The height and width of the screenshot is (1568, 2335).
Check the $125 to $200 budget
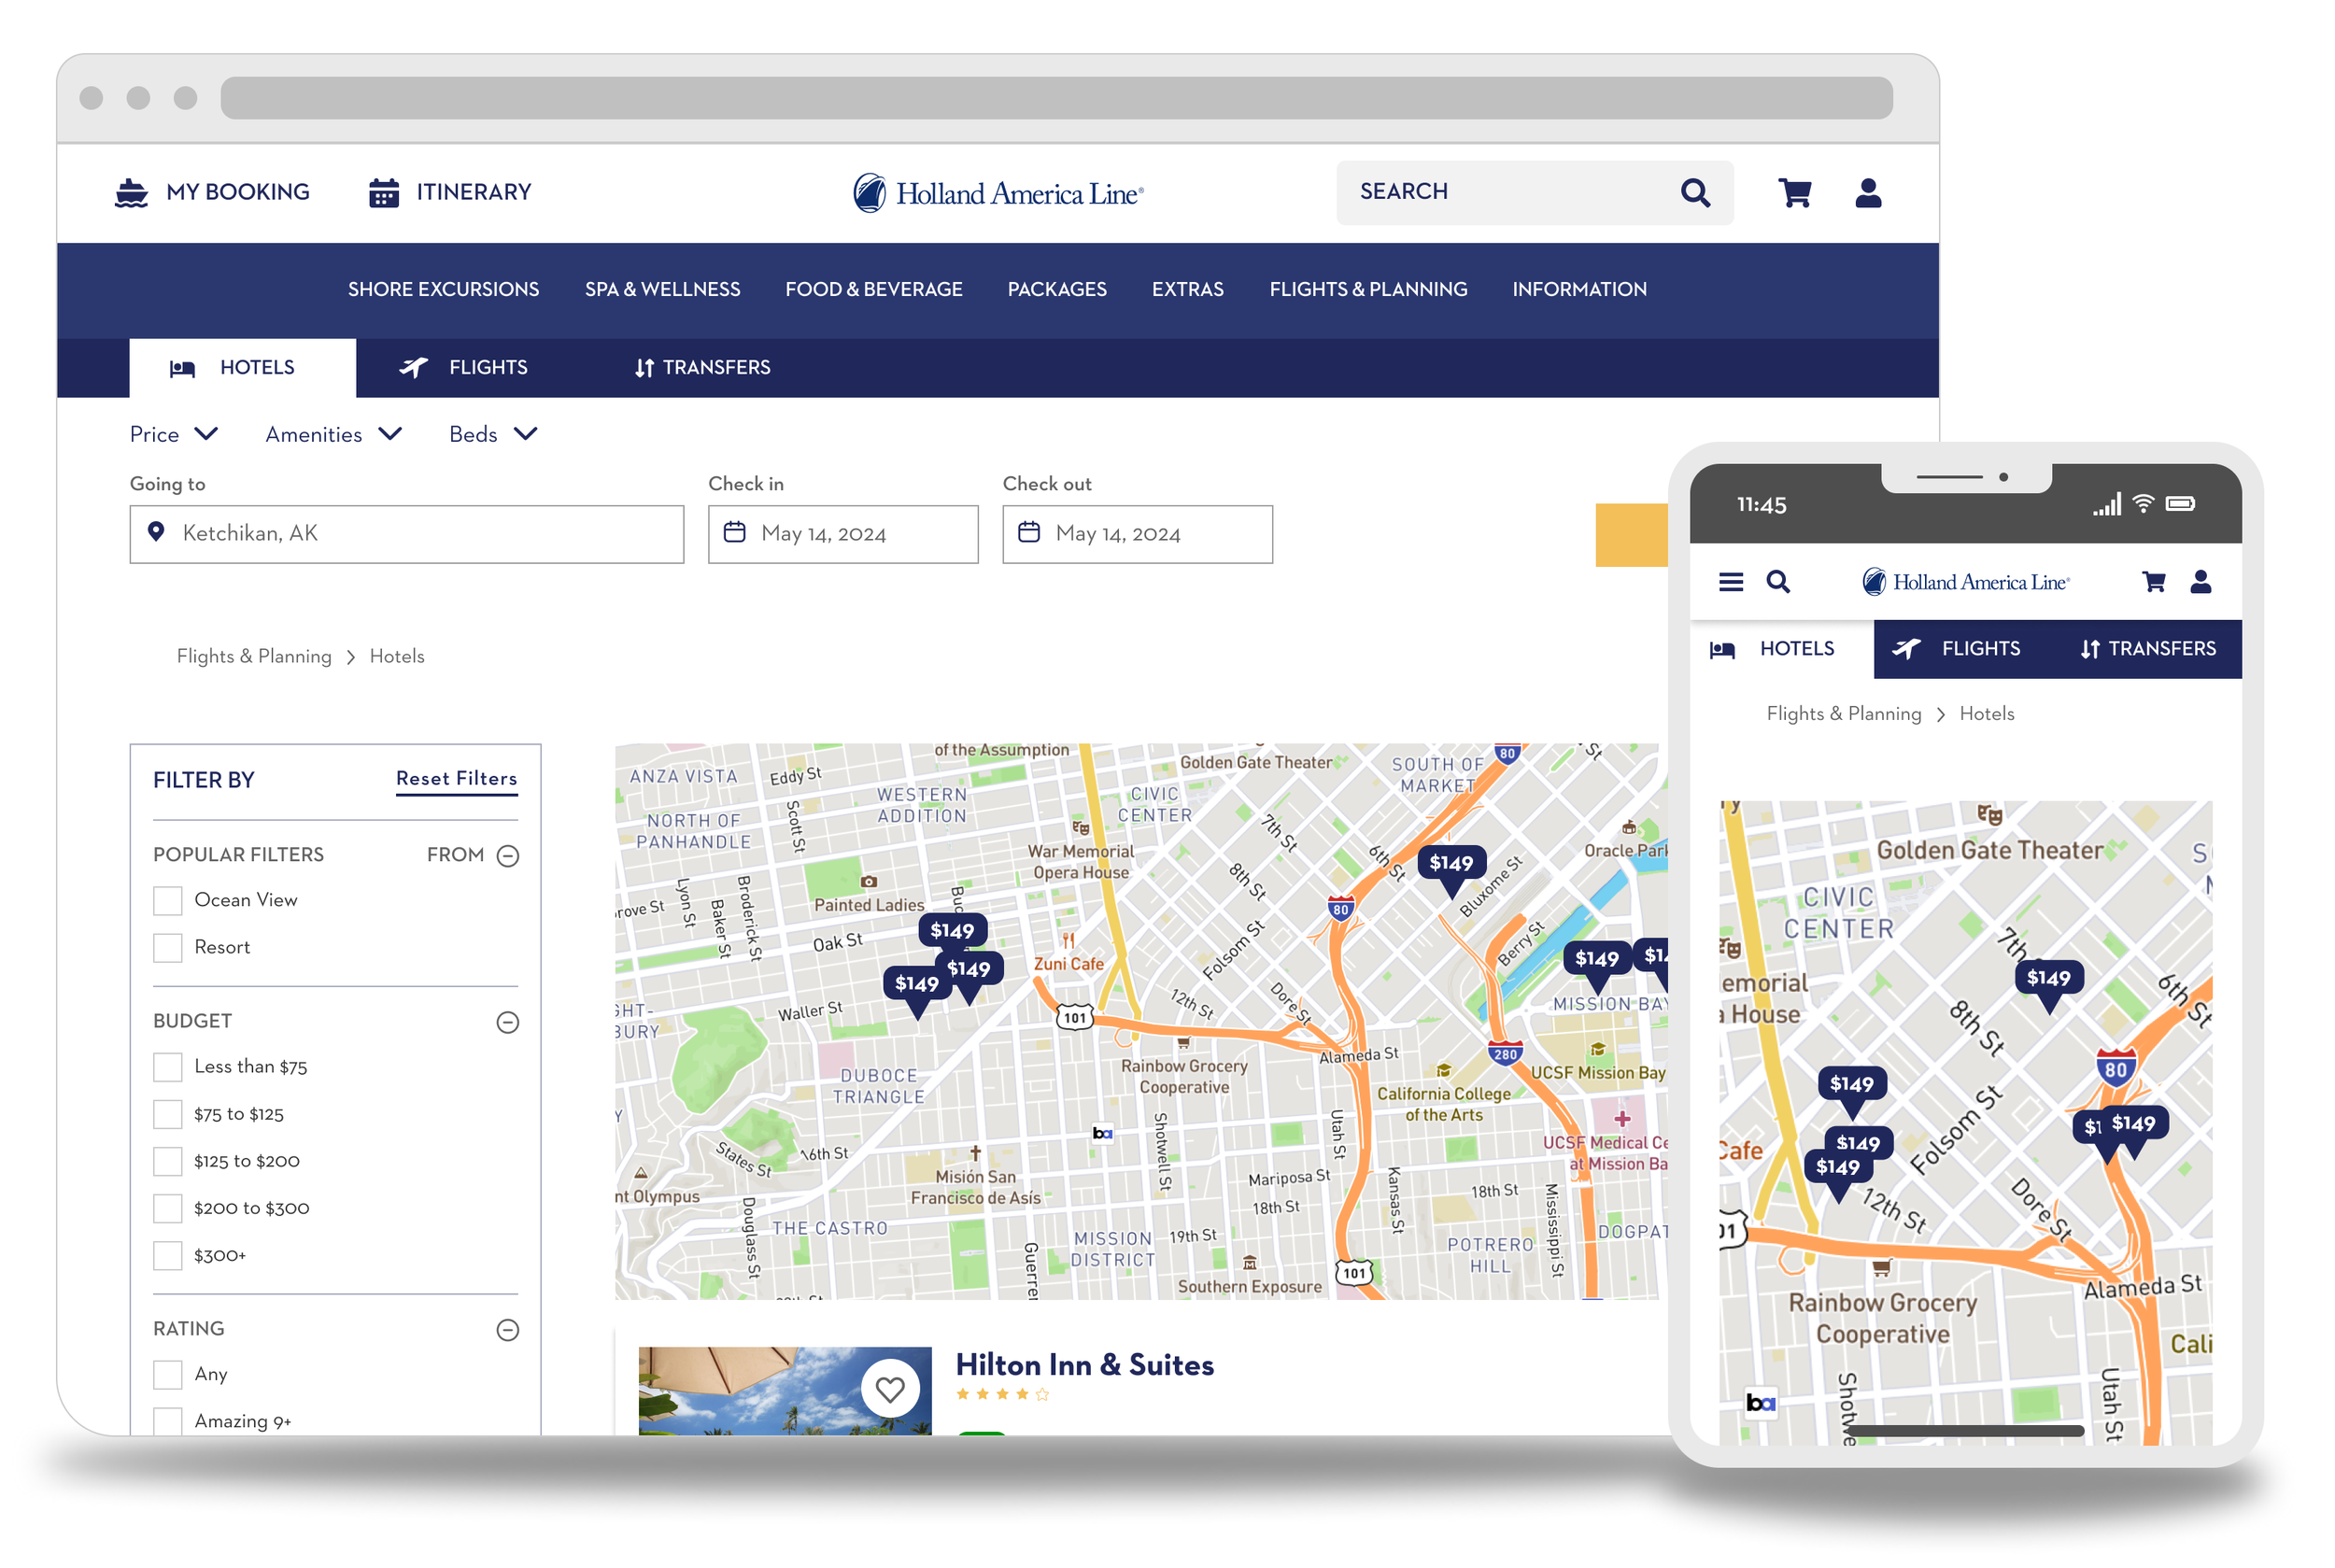tap(168, 1161)
